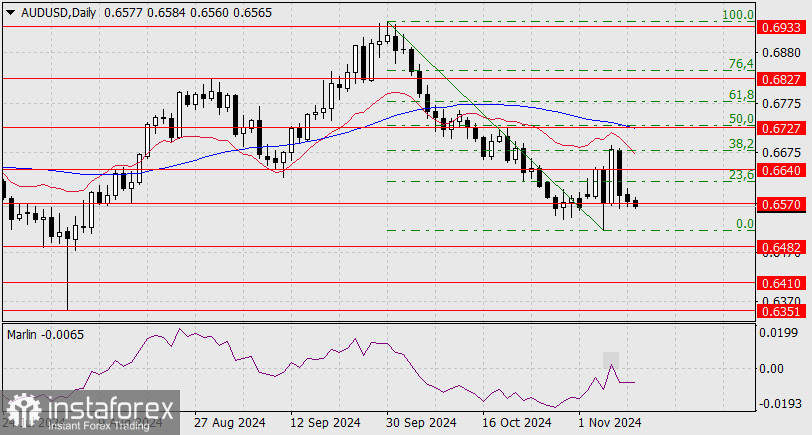The height and width of the screenshot is (435, 812).
Task: Click the OHLC values in chart header
Action: point(188,13)
